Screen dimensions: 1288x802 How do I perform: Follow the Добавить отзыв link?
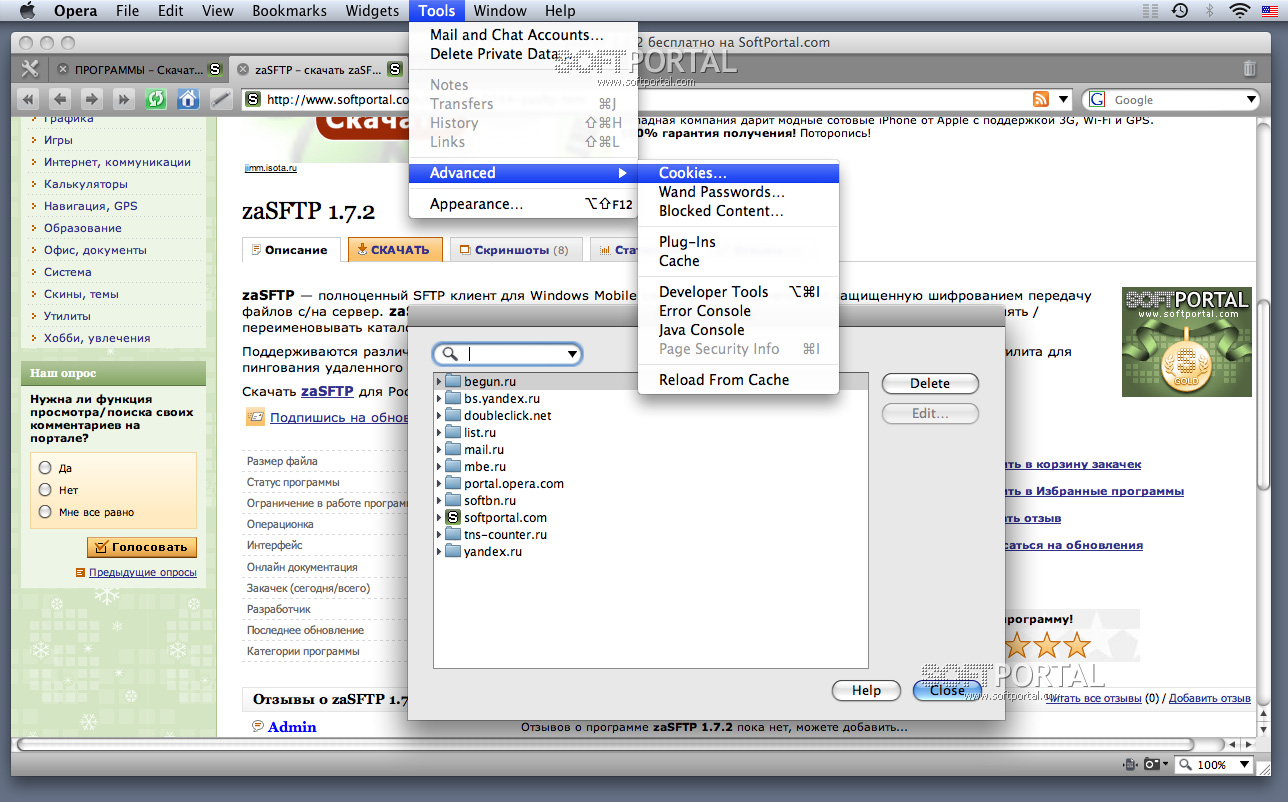pyautogui.click(x=1210, y=698)
